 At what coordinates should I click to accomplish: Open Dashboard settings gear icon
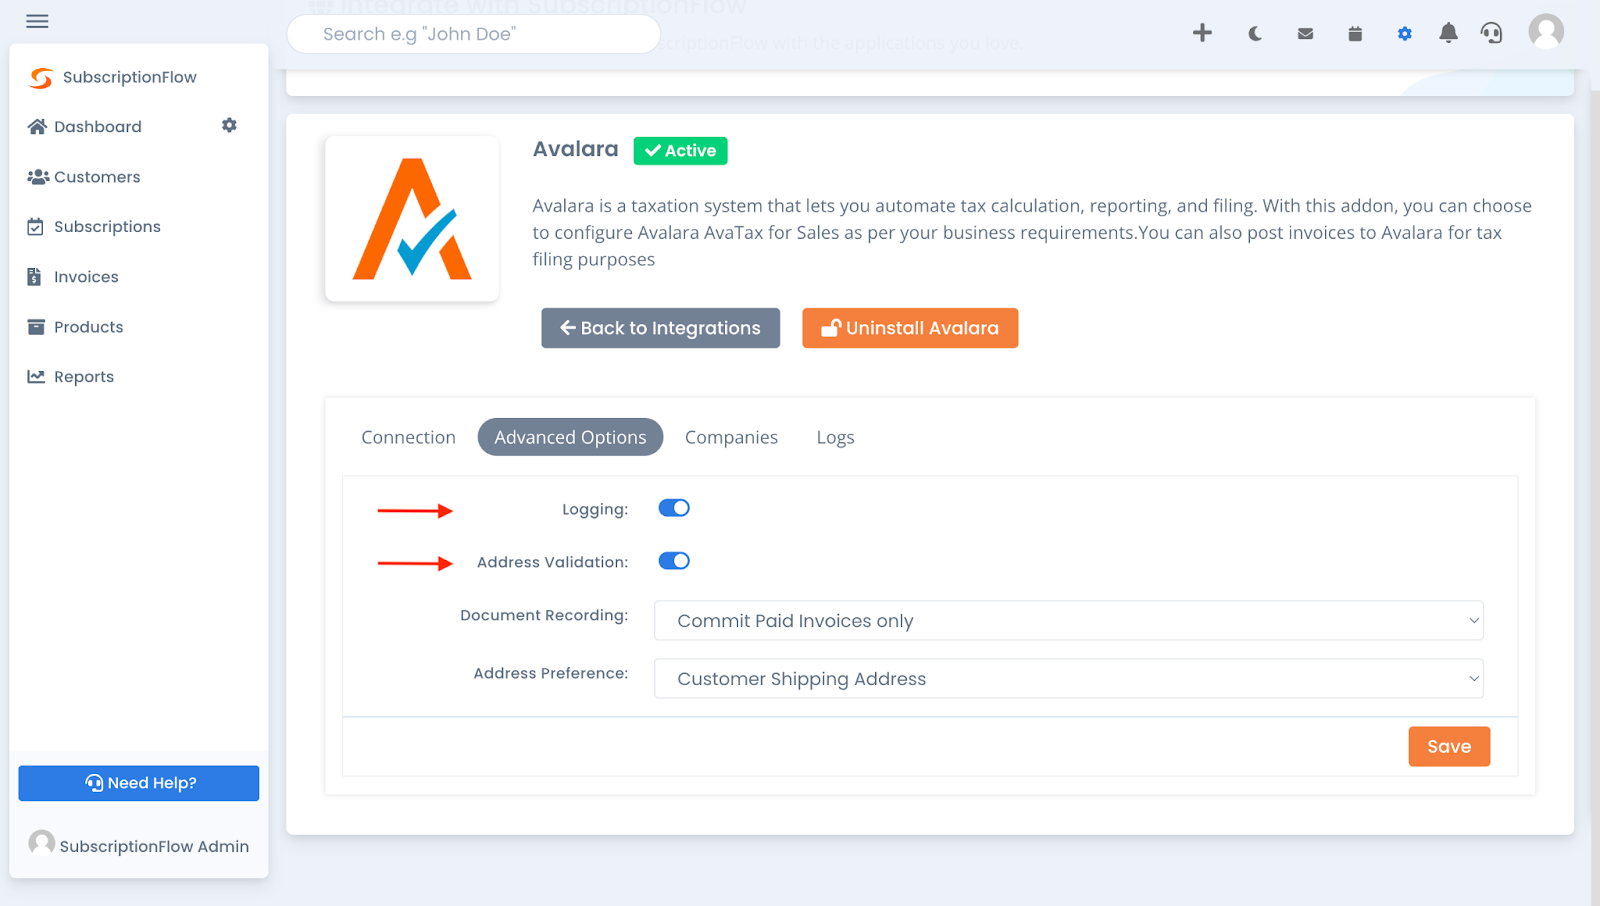229,125
